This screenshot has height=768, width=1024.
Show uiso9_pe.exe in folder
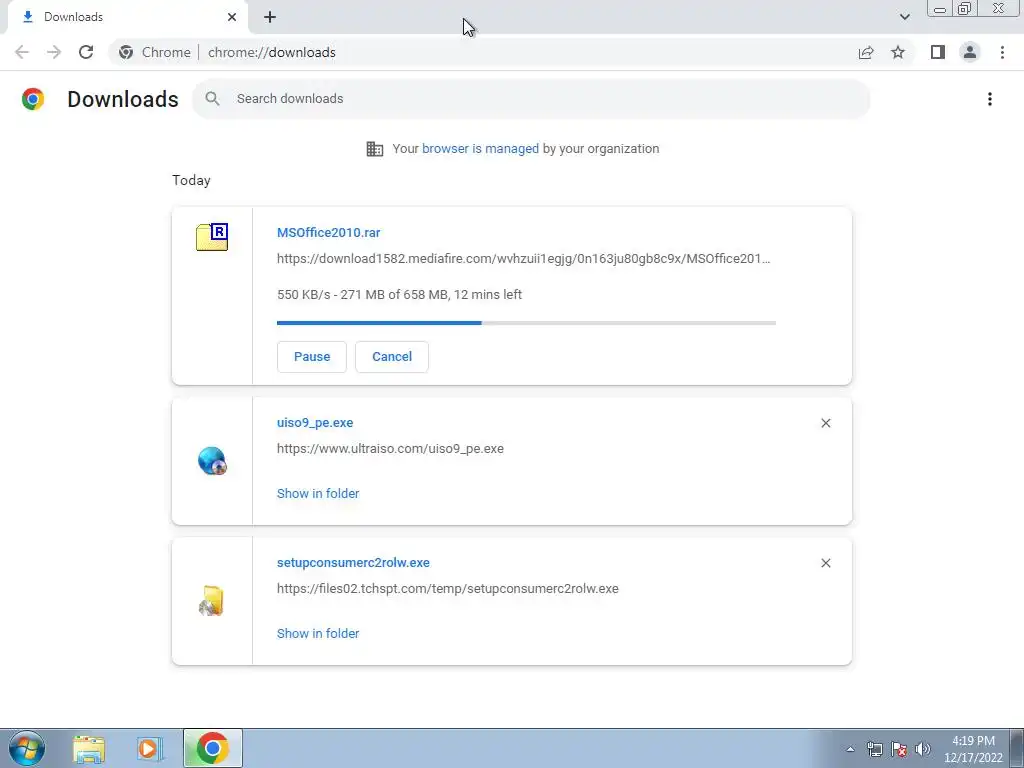point(318,494)
